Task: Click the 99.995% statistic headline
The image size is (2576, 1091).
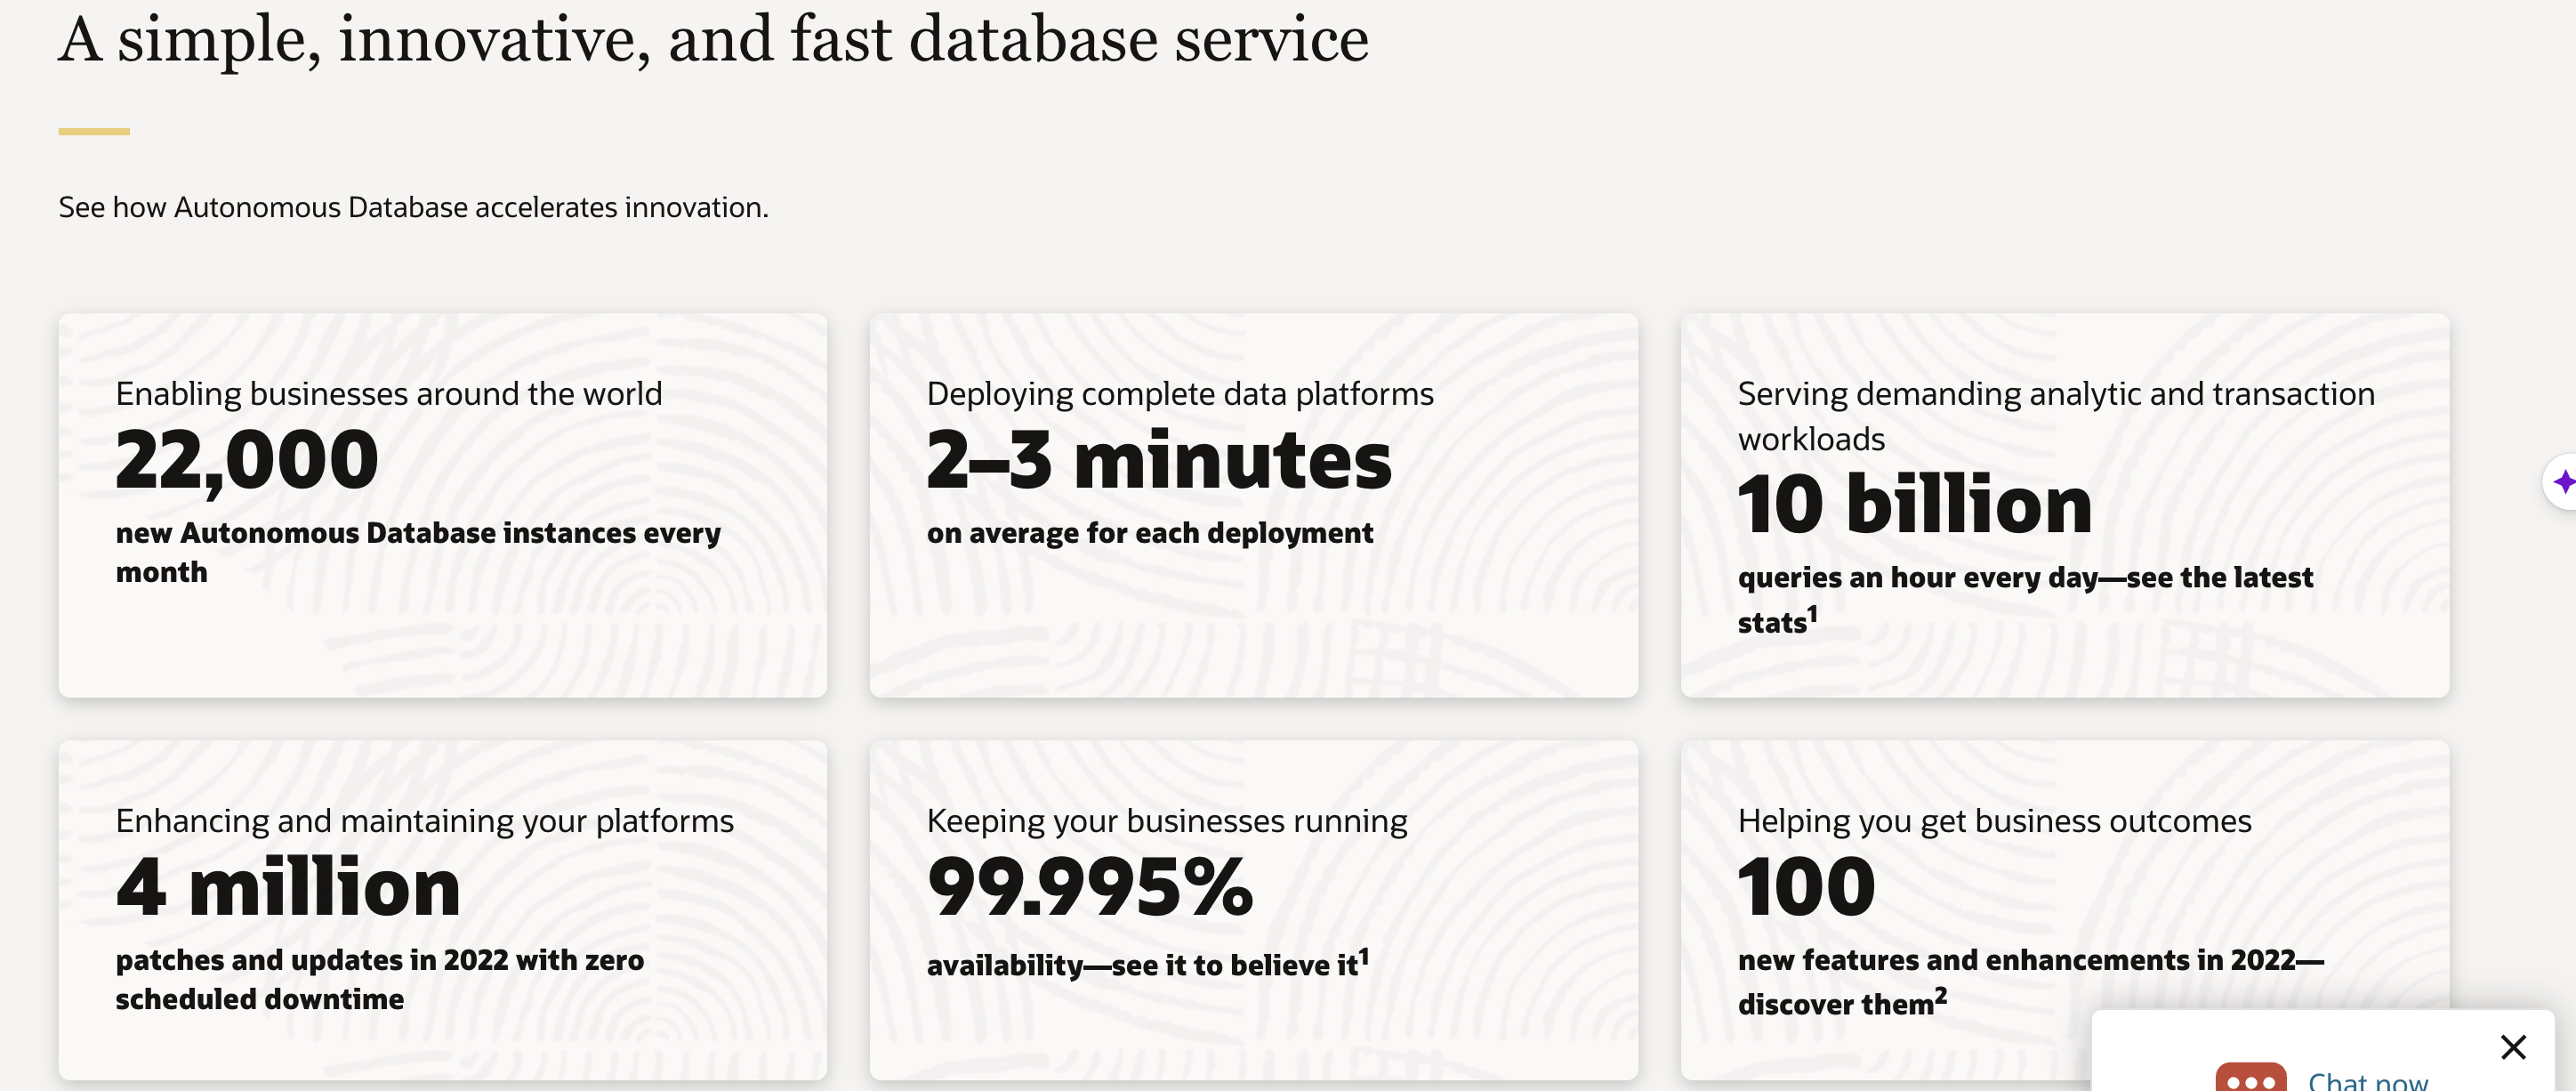Action: tap(1089, 887)
